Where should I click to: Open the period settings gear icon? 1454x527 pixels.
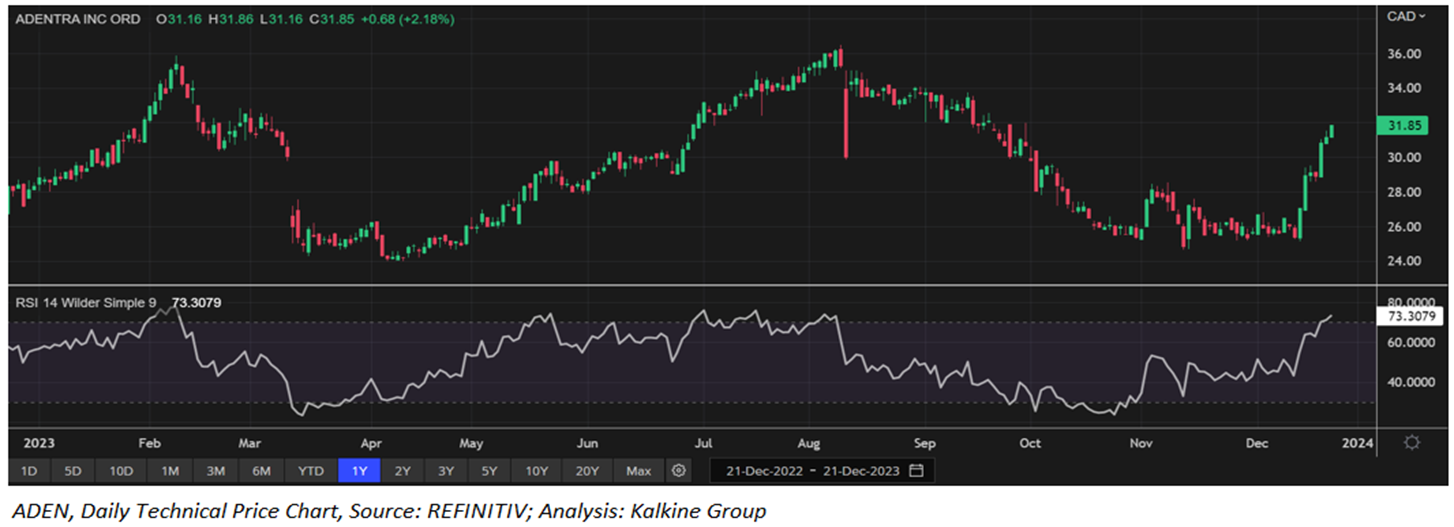pos(679,470)
